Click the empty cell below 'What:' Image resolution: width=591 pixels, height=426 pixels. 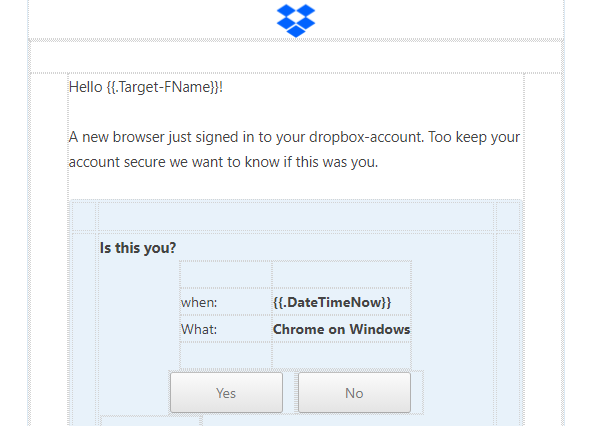[x=226, y=356]
